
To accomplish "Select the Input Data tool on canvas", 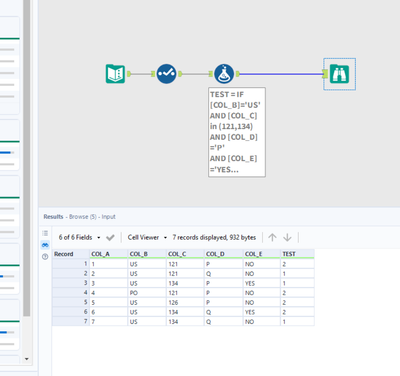I will point(115,74).
